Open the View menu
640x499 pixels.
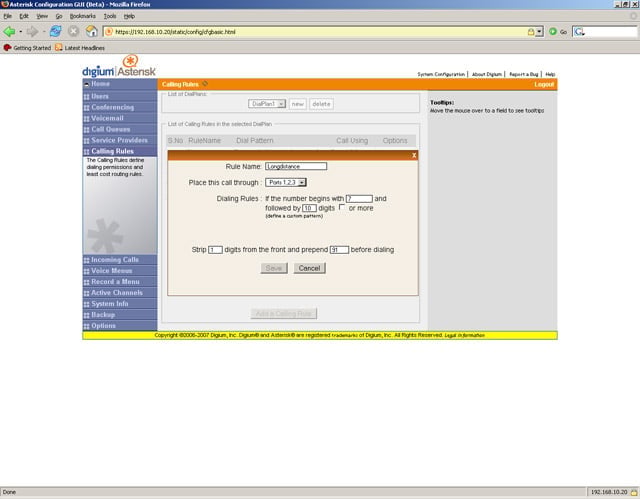[x=42, y=16]
